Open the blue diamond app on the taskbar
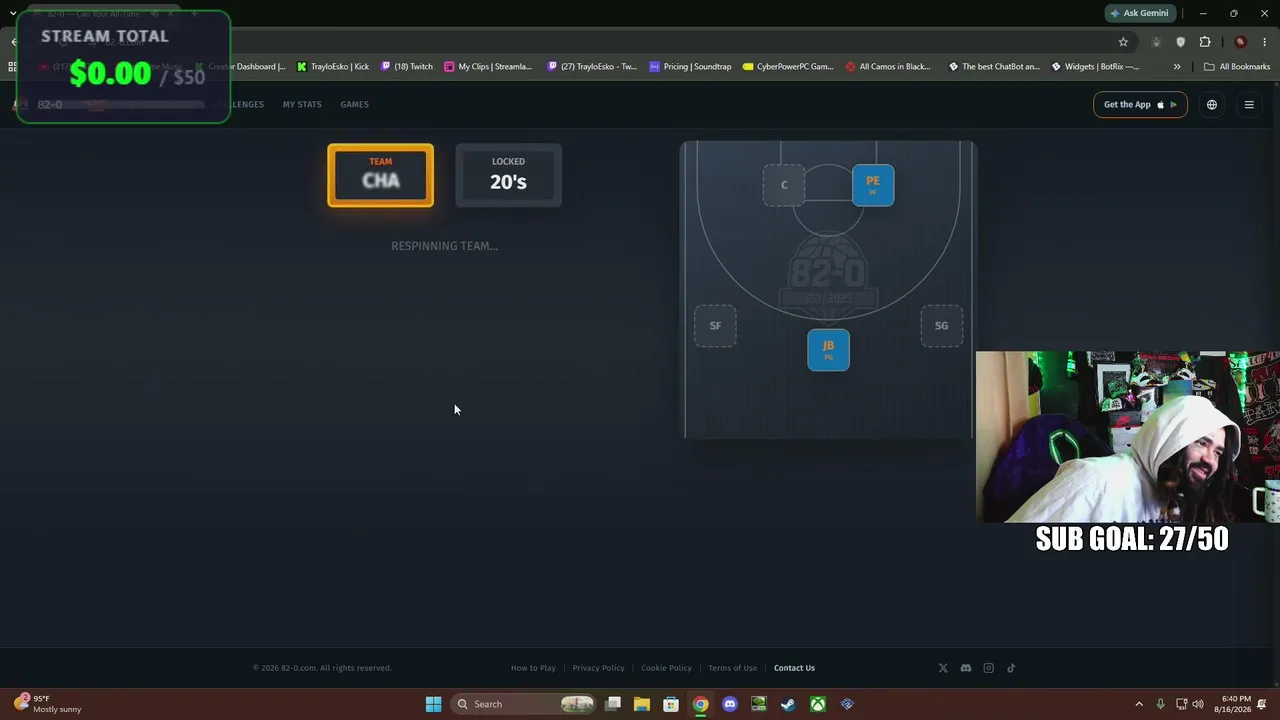This screenshot has height=720, width=1280. tap(847, 704)
